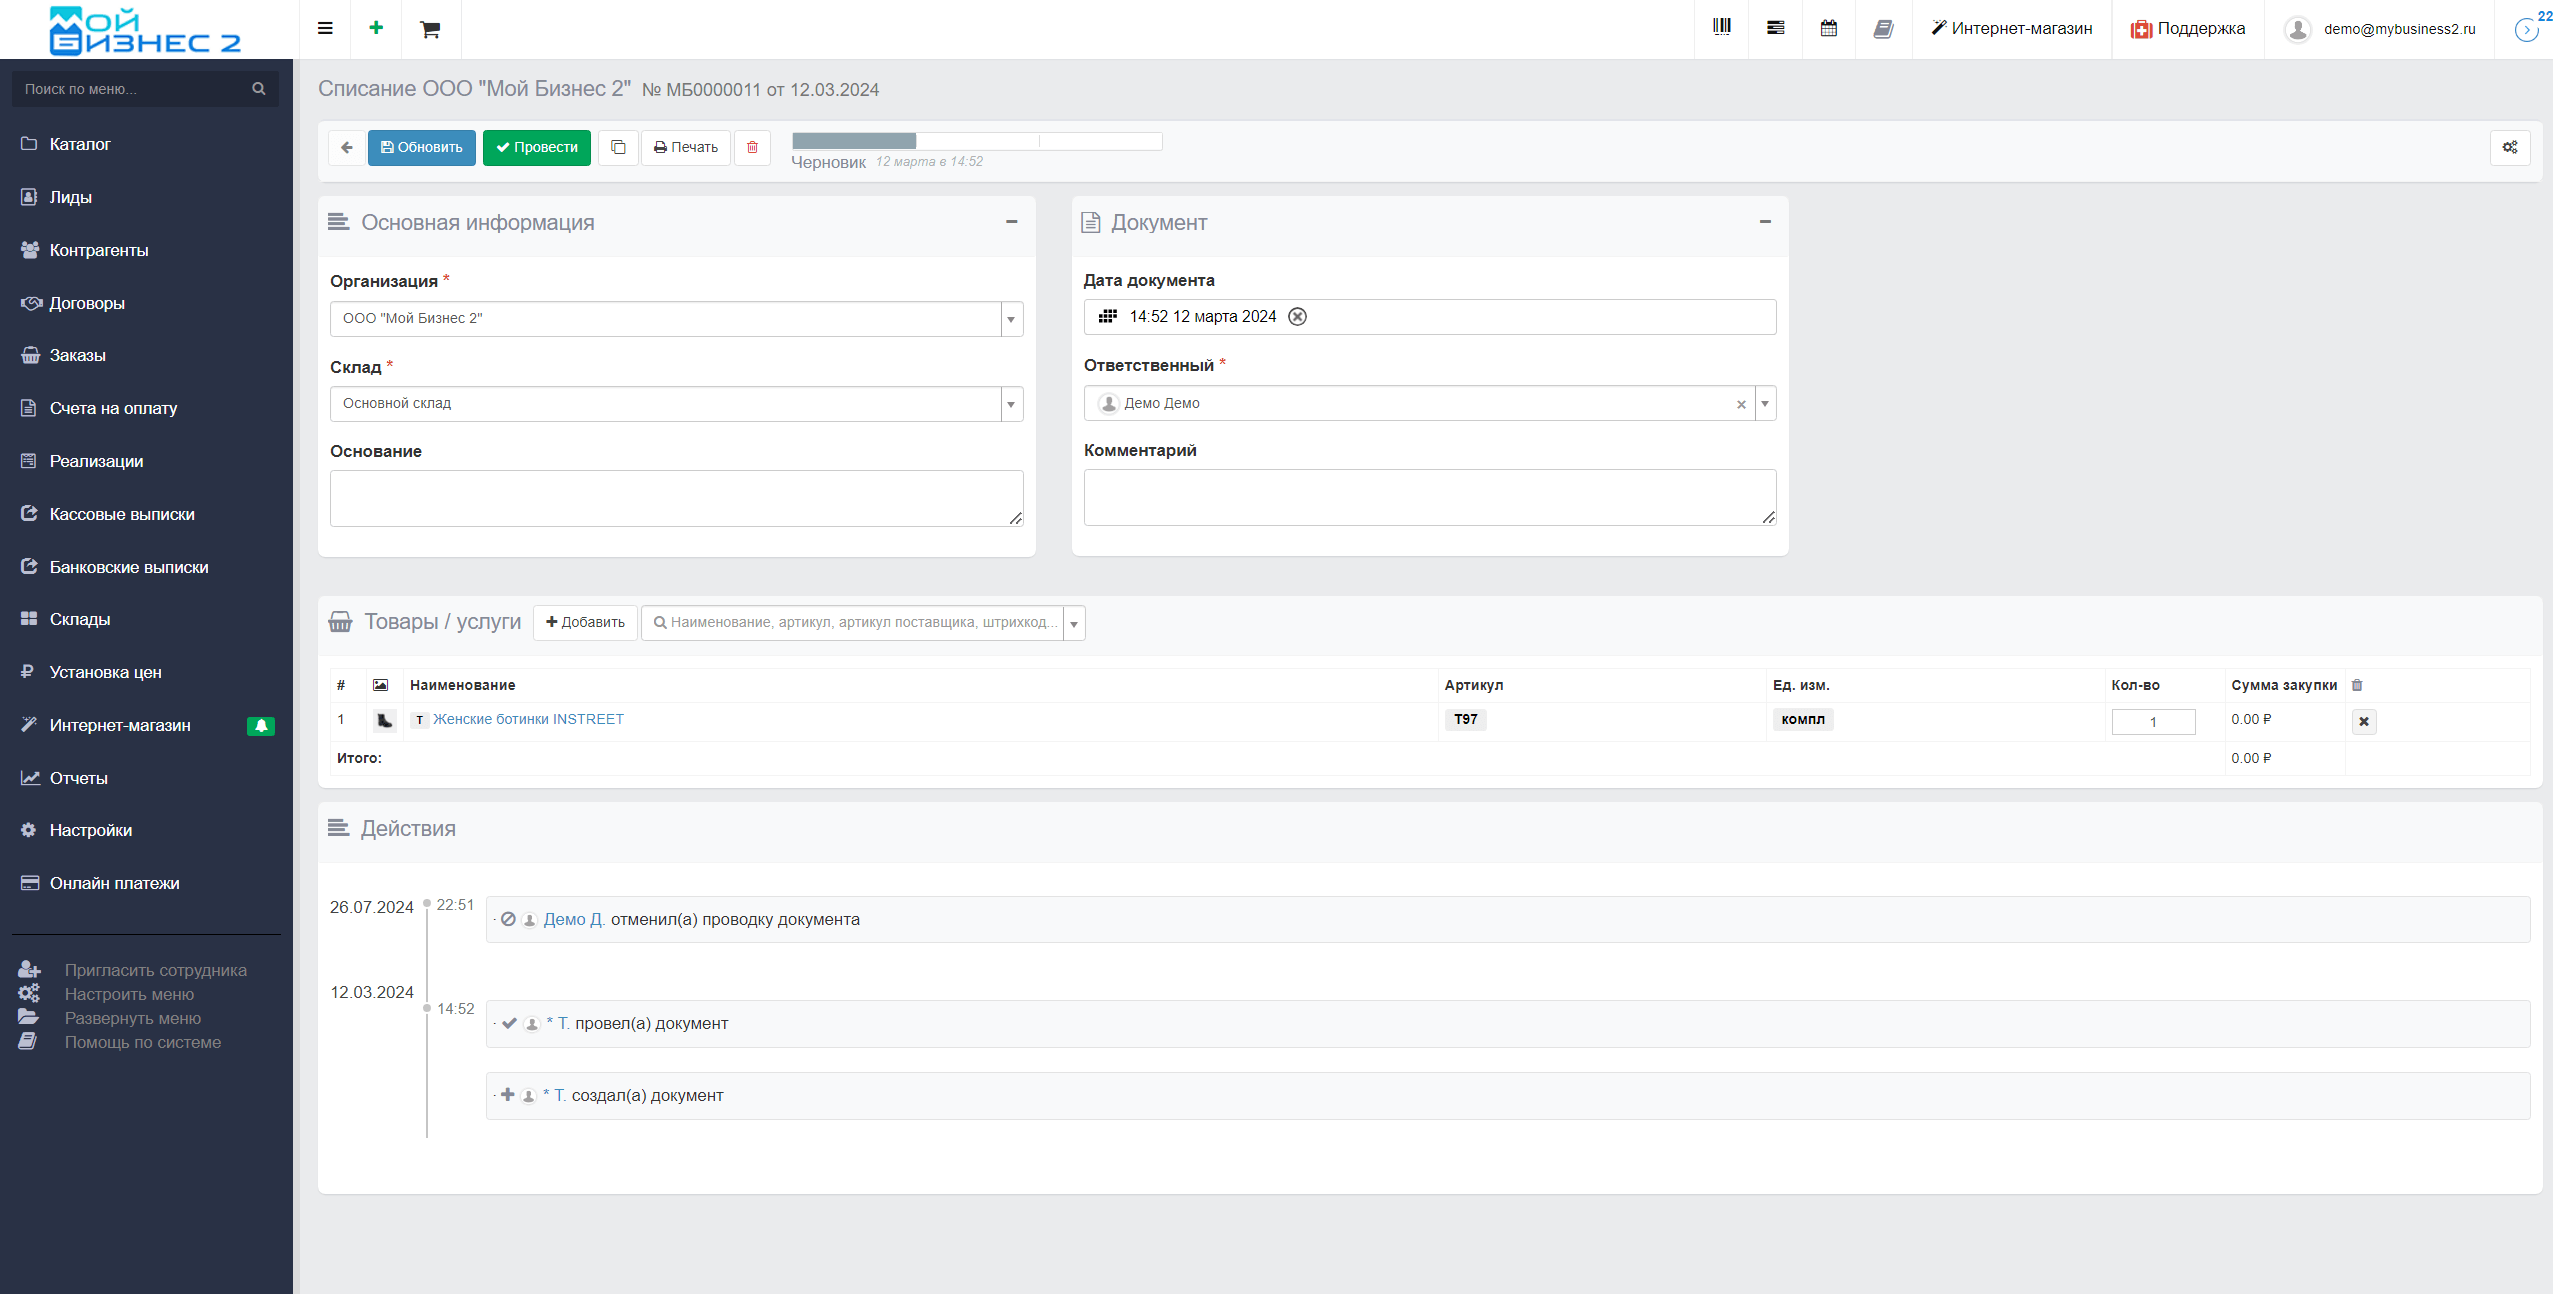Open Контрагенты in the sidebar menu
Image resolution: width=2553 pixels, height=1294 pixels.
pyautogui.click(x=99, y=250)
